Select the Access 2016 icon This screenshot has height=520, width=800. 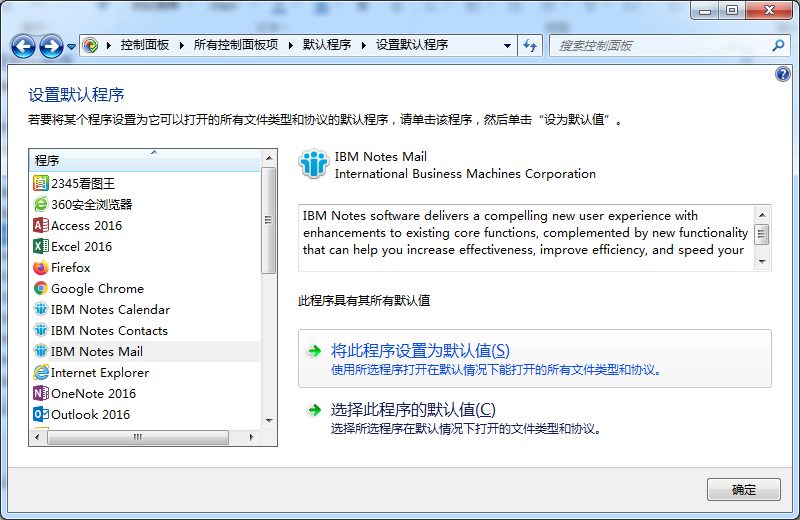coord(41,225)
